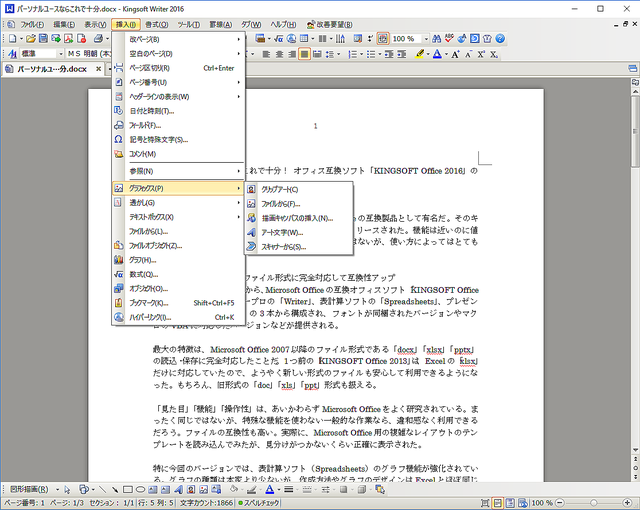The height and width of the screenshot is (510, 640).
Task: Click the Insert table toolbar icon
Action: point(304,39)
